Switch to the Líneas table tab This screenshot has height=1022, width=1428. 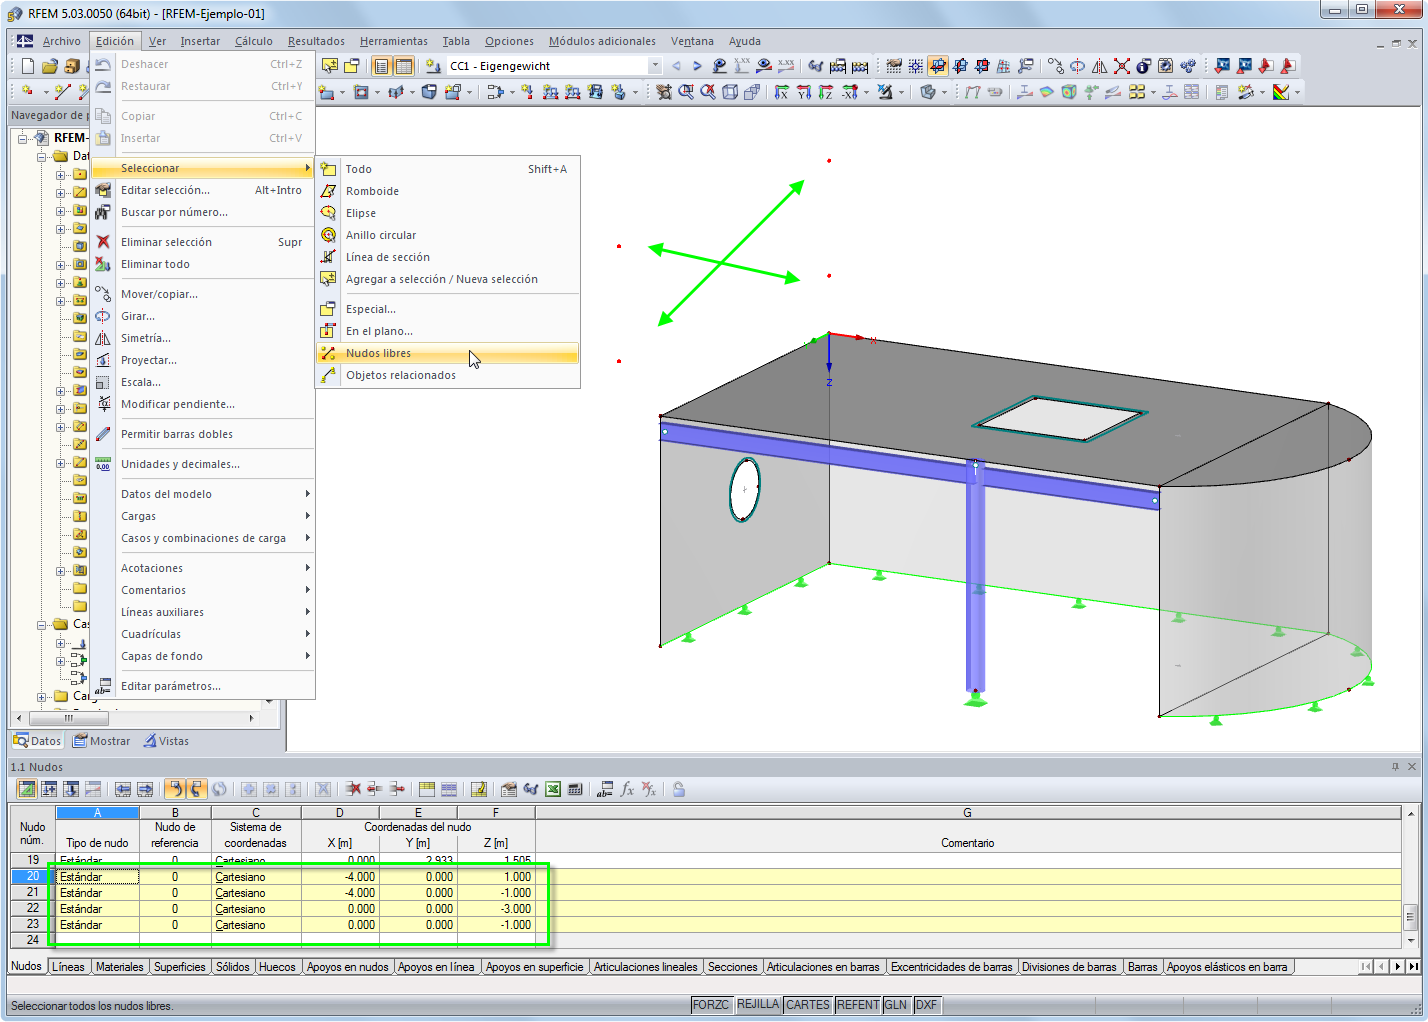tap(68, 967)
